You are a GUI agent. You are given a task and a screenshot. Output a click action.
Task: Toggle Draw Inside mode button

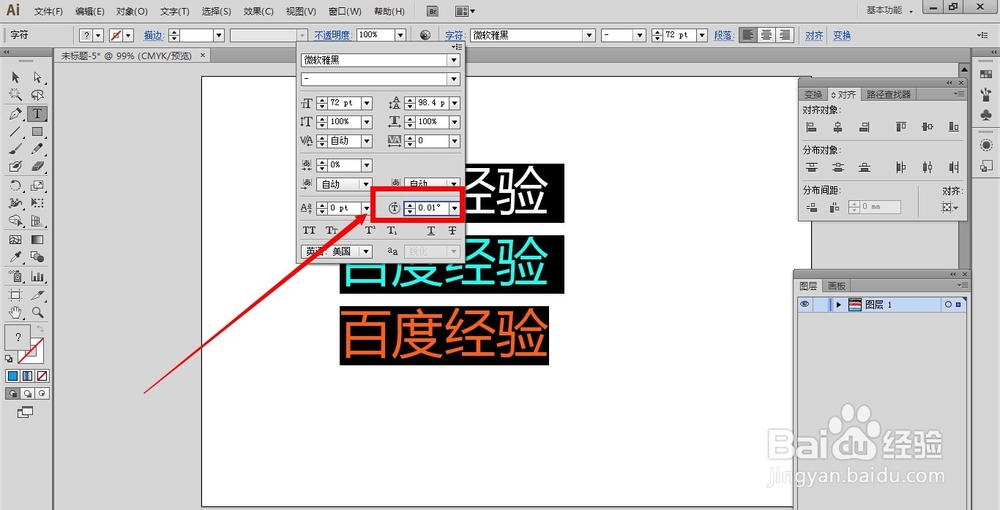[42, 393]
